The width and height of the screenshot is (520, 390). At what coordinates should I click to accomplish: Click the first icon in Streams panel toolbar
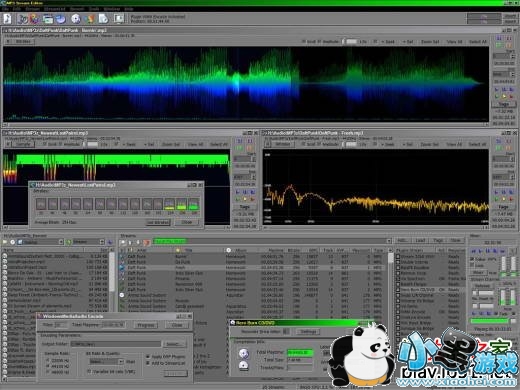coord(123,242)
